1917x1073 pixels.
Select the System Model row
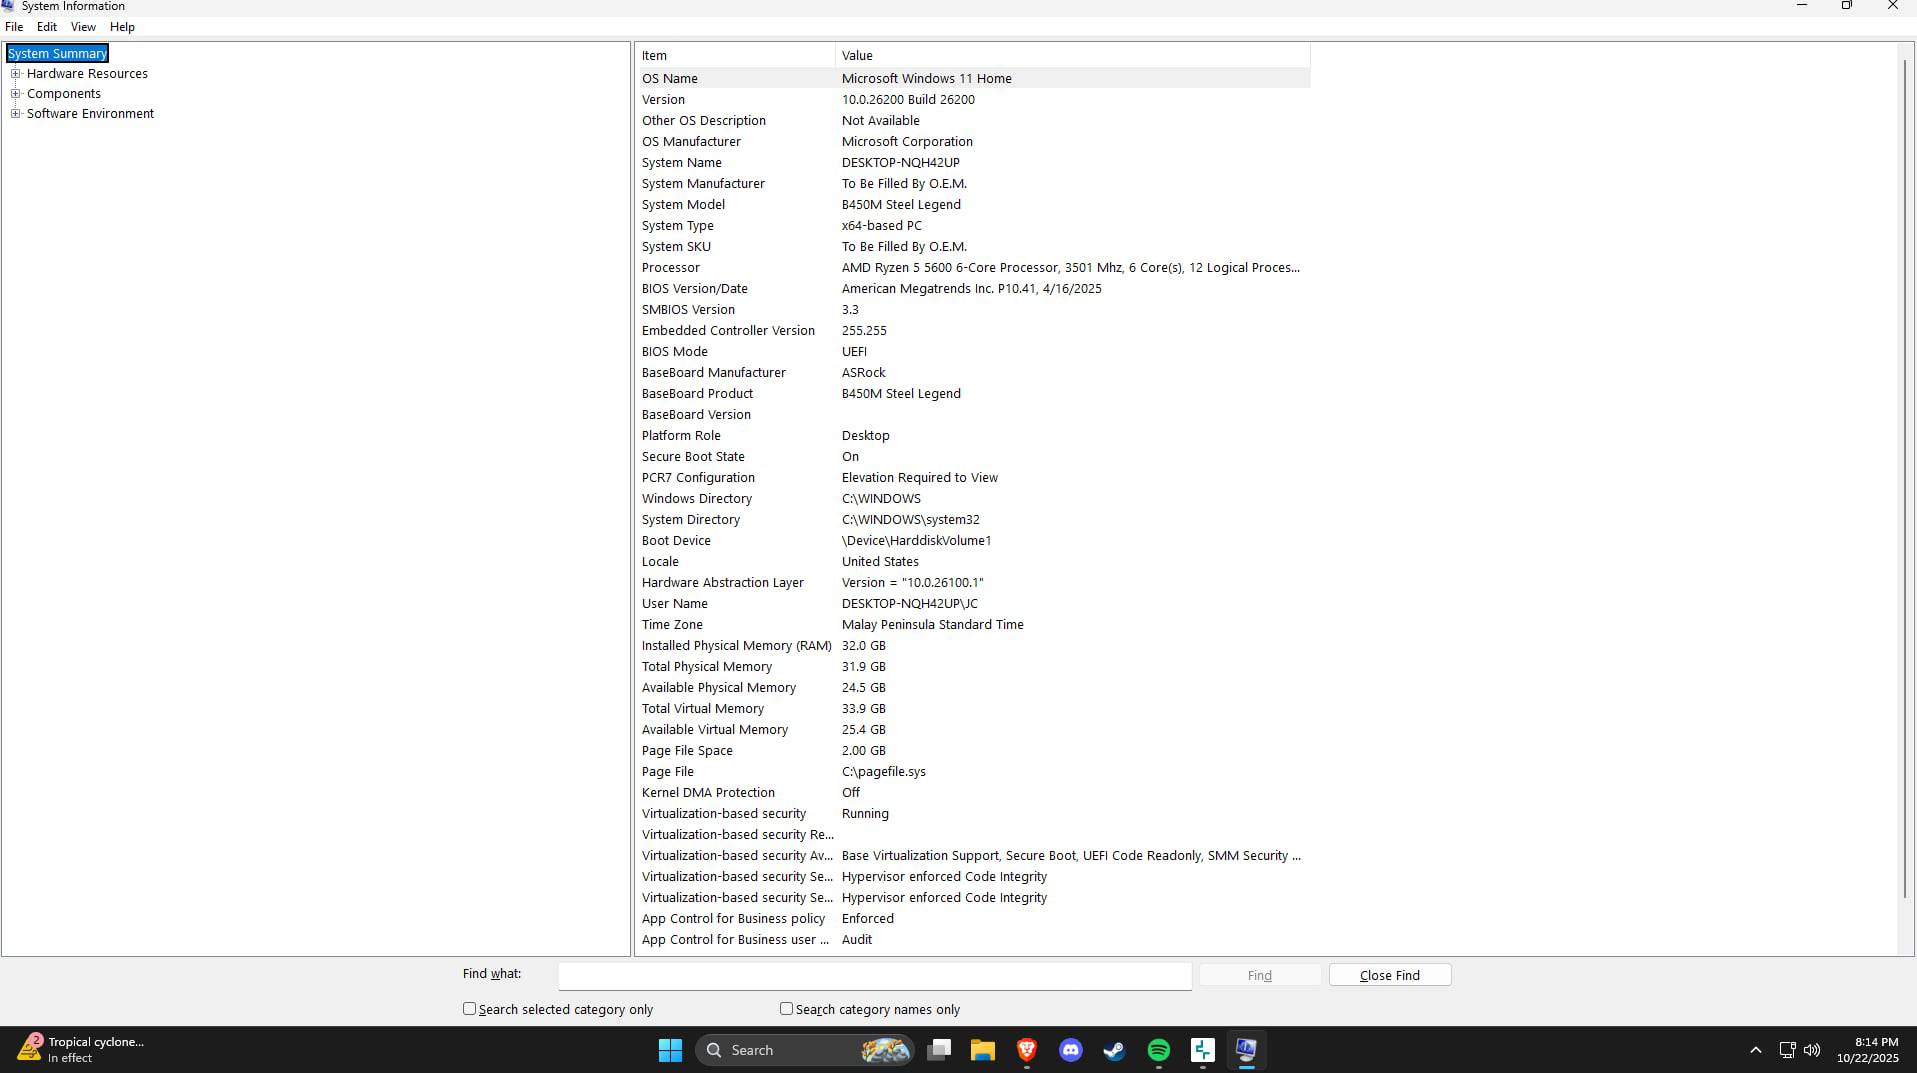[973, 205]
